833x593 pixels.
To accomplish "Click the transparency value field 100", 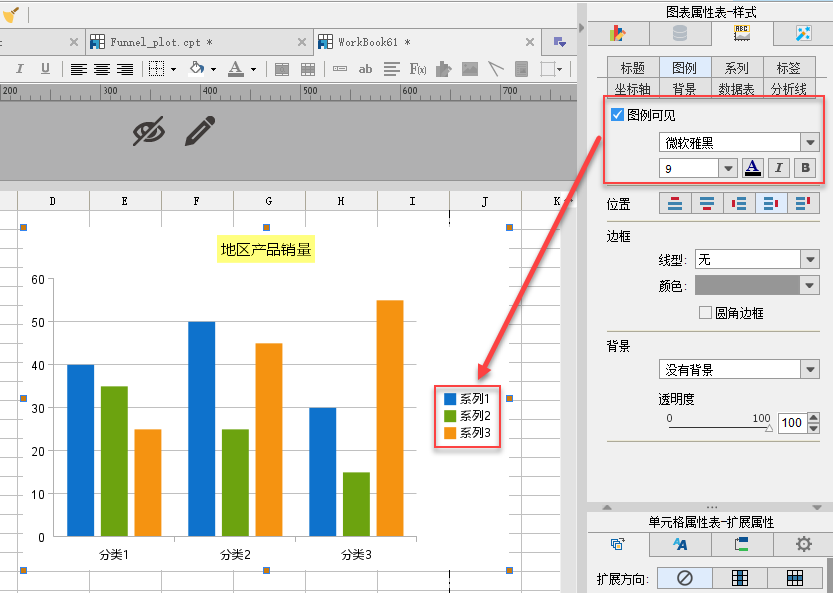I will click(792, 422).
